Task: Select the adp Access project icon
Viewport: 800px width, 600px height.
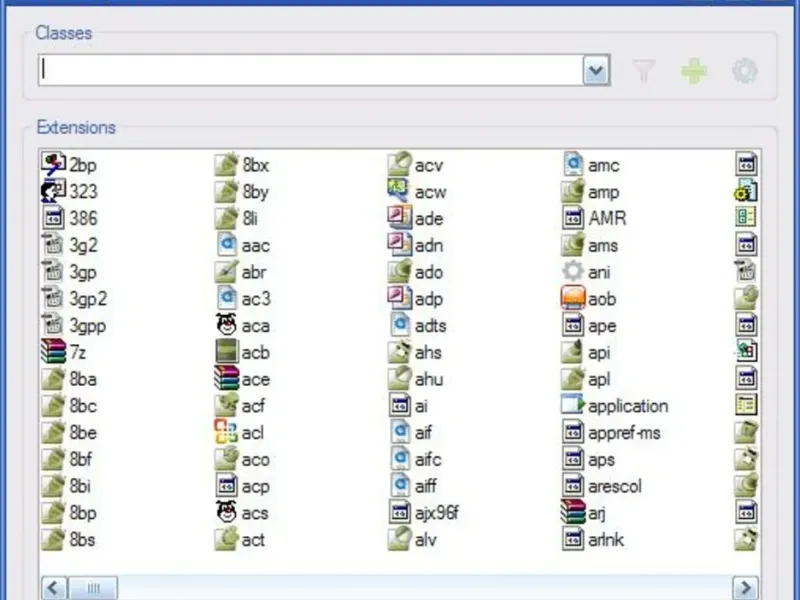Action: point(399,298)
